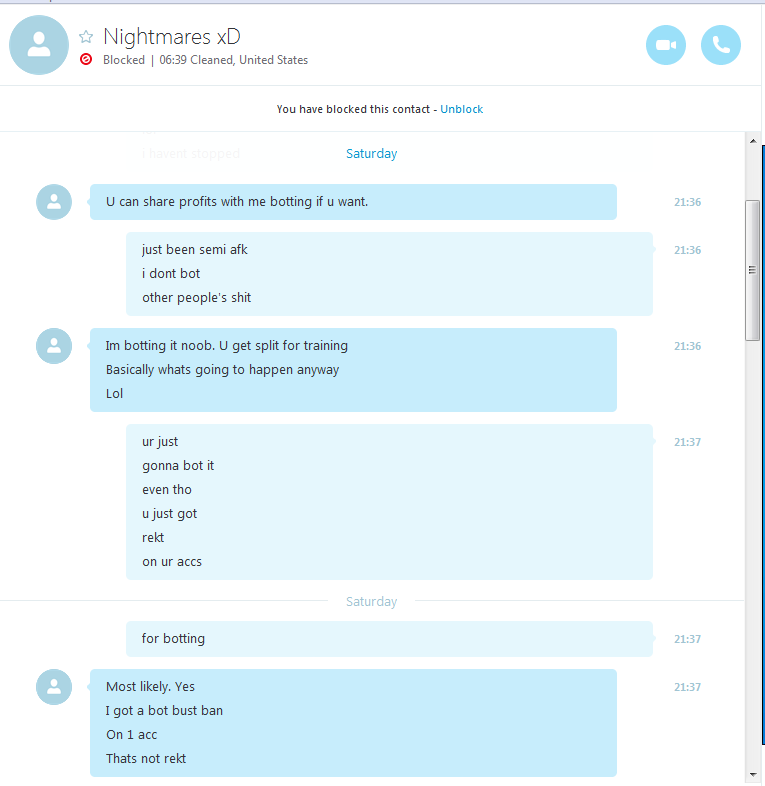Click the contact name Nightmares xD
This screenshot has height=786, width=765.
(172, 37)
